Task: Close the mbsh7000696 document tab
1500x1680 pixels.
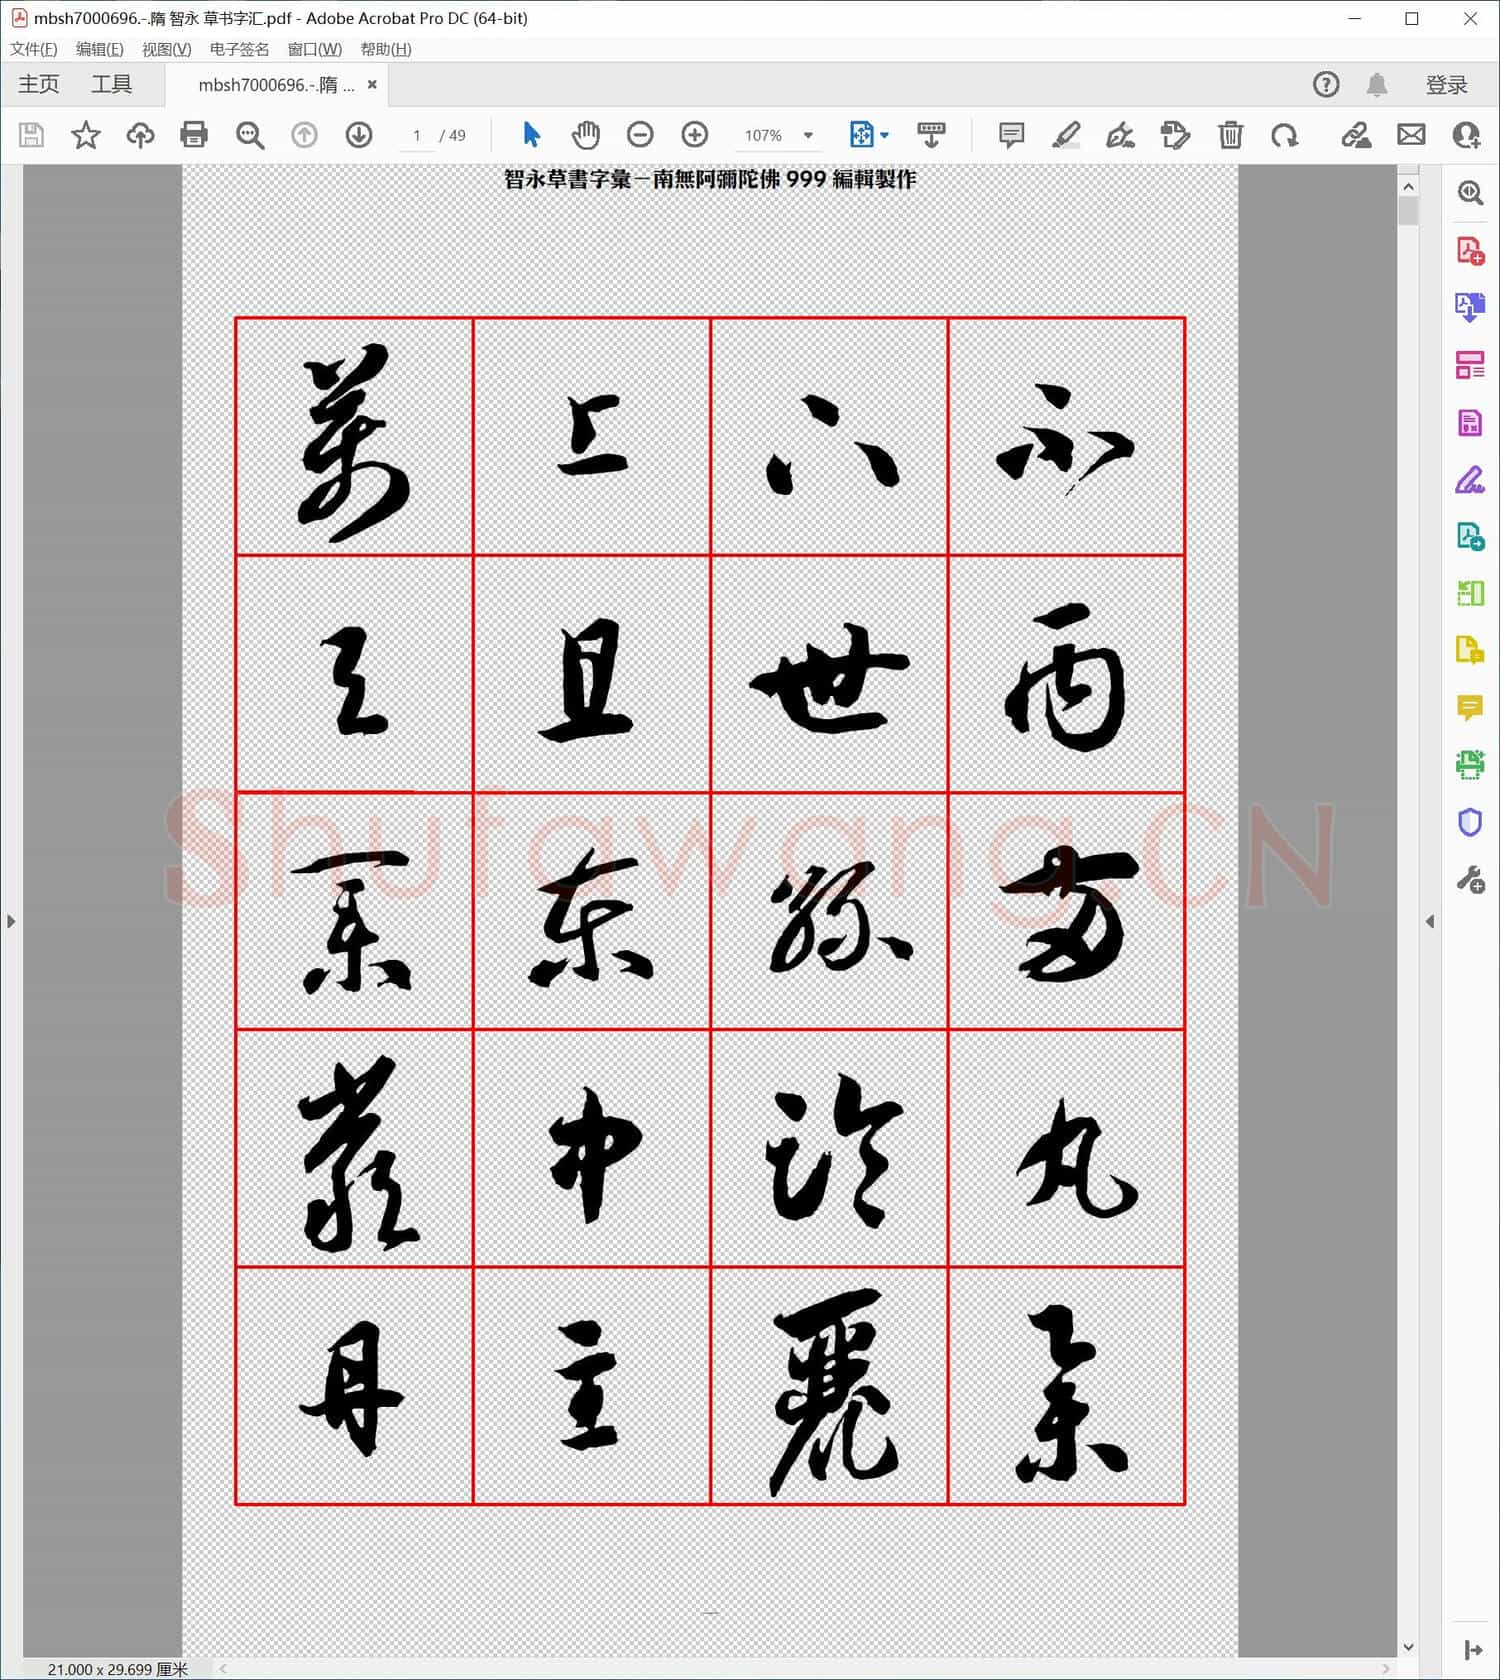Action: 372,85
